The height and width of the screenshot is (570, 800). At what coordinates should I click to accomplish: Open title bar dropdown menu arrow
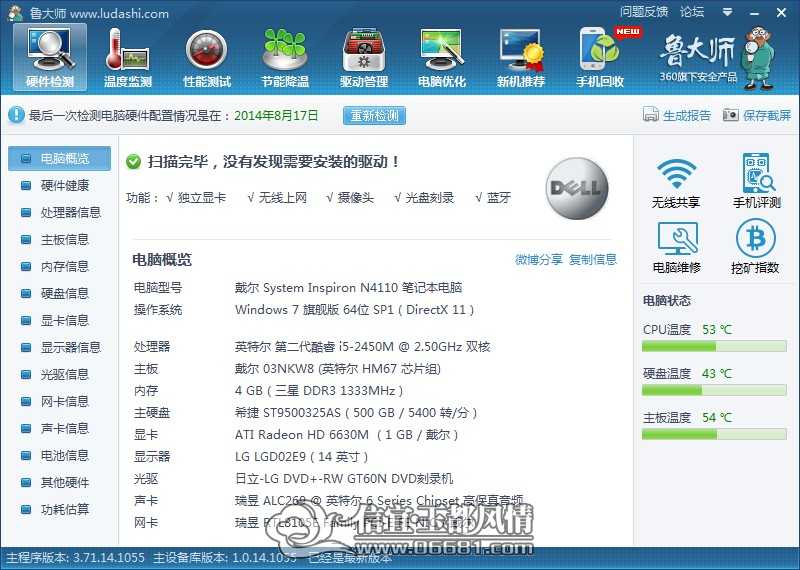[x=728, y=12]
